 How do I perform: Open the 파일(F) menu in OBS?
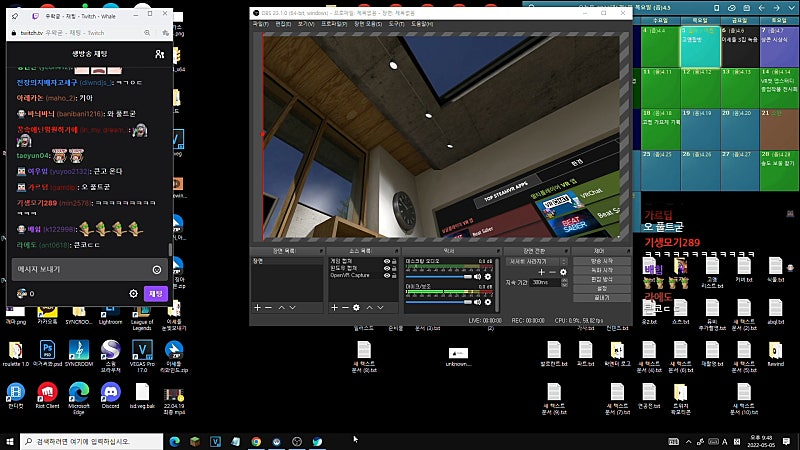[x=261, y=24]
